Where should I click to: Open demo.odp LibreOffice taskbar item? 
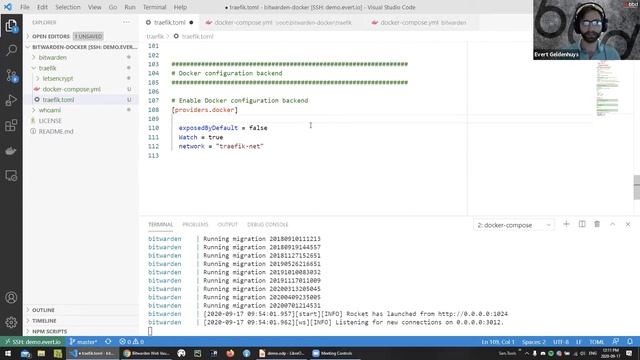pyautogui.click(x=282, y=353)
